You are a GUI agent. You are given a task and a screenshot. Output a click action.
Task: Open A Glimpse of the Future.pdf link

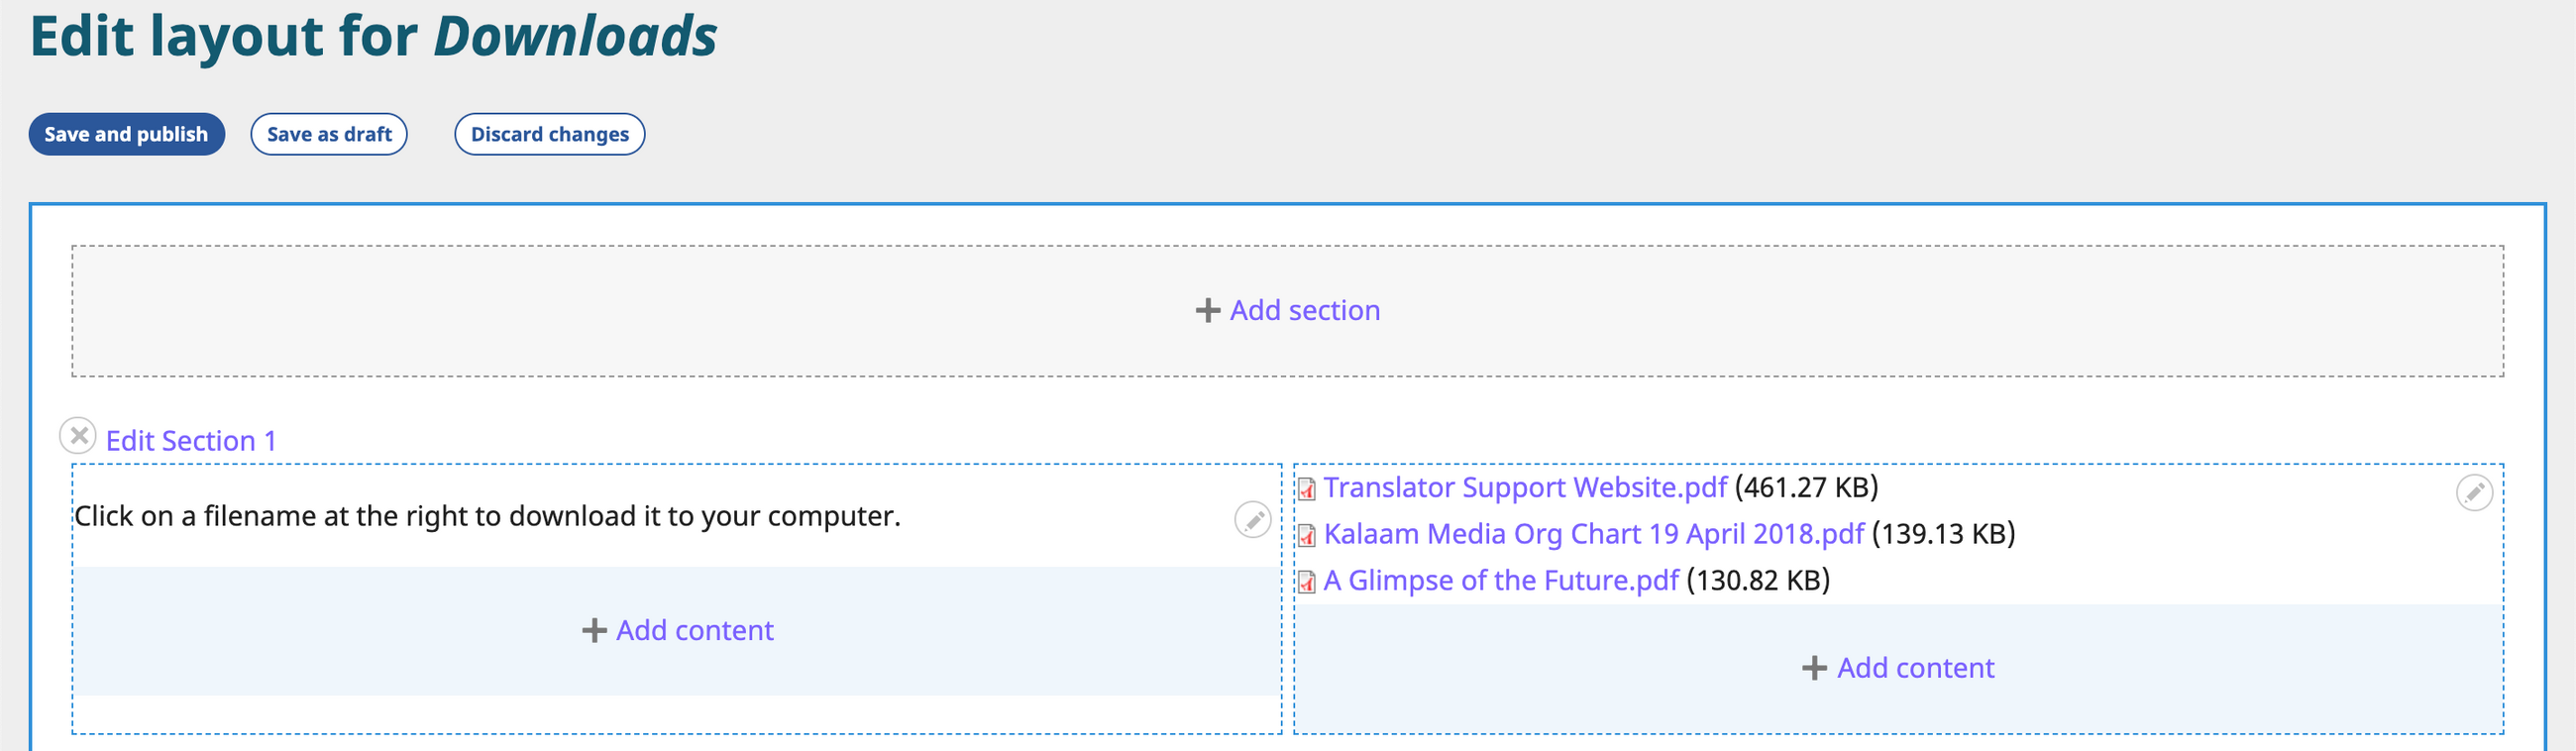click(1500, 581)
